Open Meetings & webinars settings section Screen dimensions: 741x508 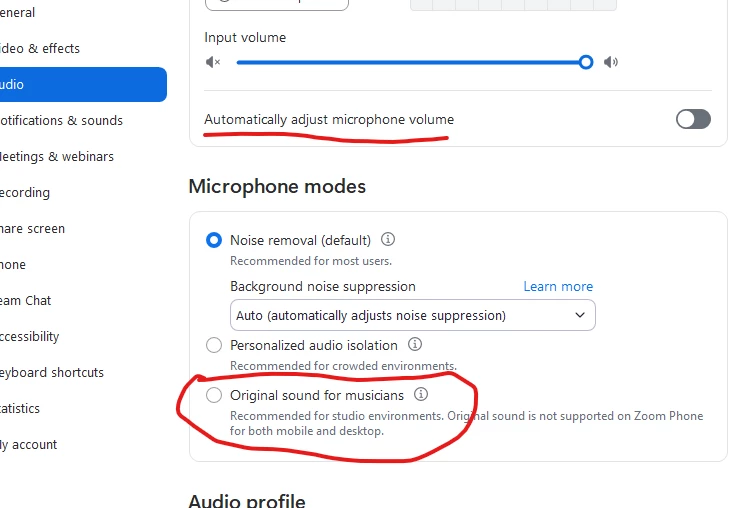(57, 156)
